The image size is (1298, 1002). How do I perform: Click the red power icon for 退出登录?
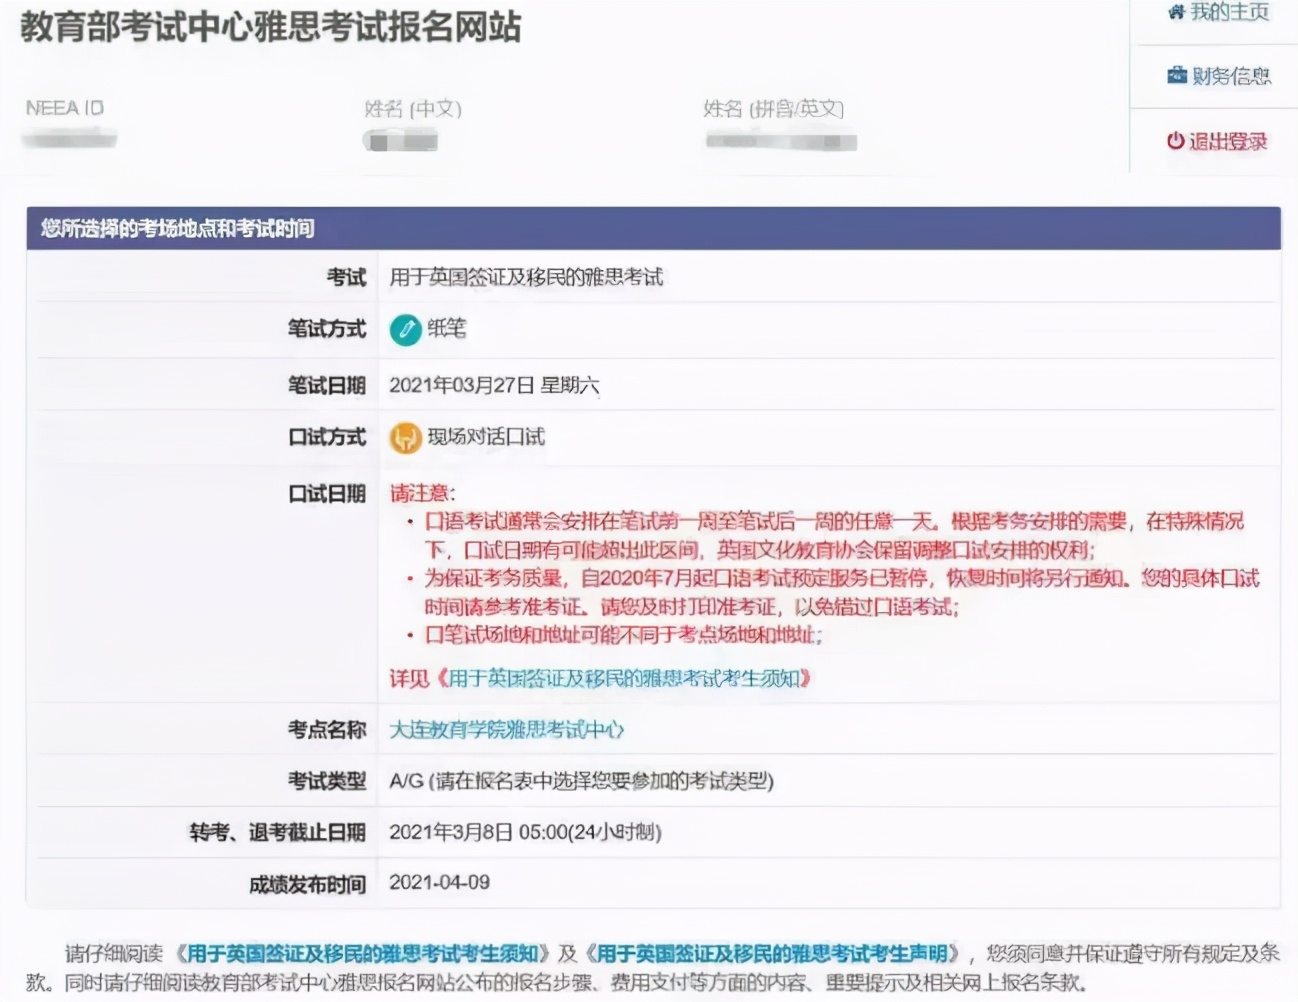click(x=1175, y=141)
